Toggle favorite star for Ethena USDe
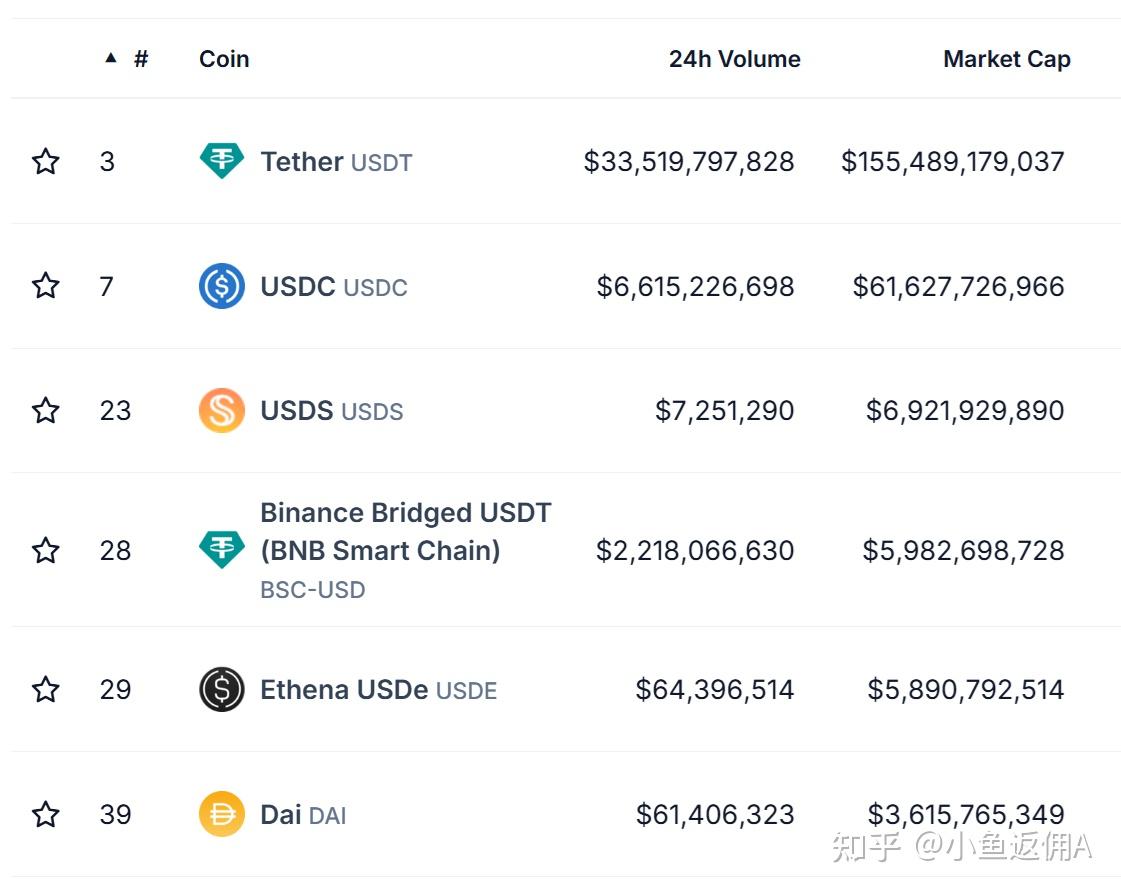Image resolution: width=1121 pixels, height=893 pixels. [46, 689]
